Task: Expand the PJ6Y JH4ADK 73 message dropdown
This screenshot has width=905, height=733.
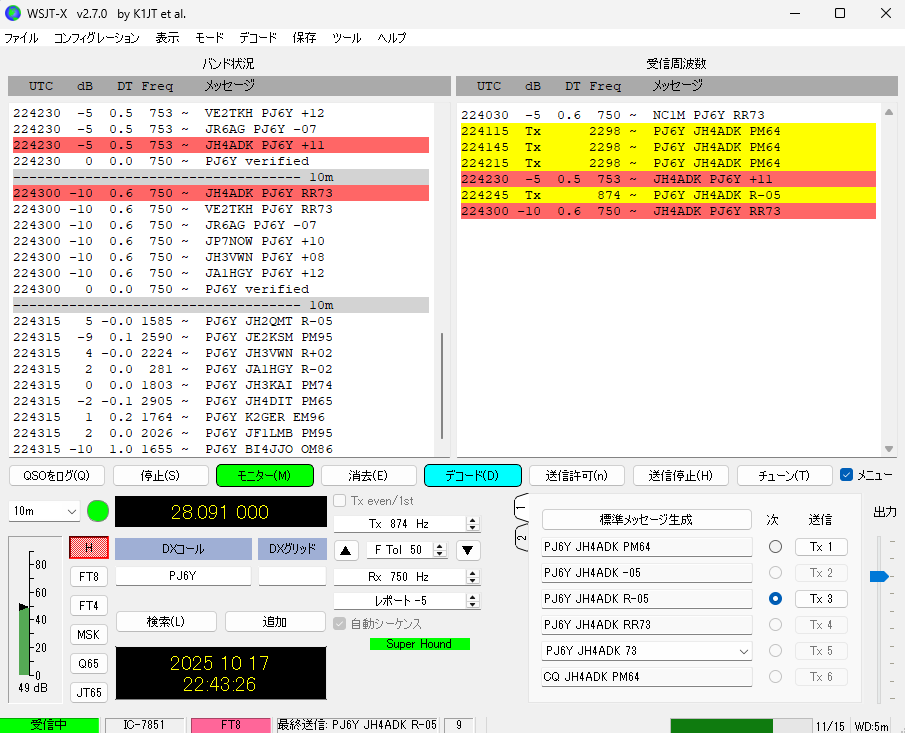Action: point(742,651)
